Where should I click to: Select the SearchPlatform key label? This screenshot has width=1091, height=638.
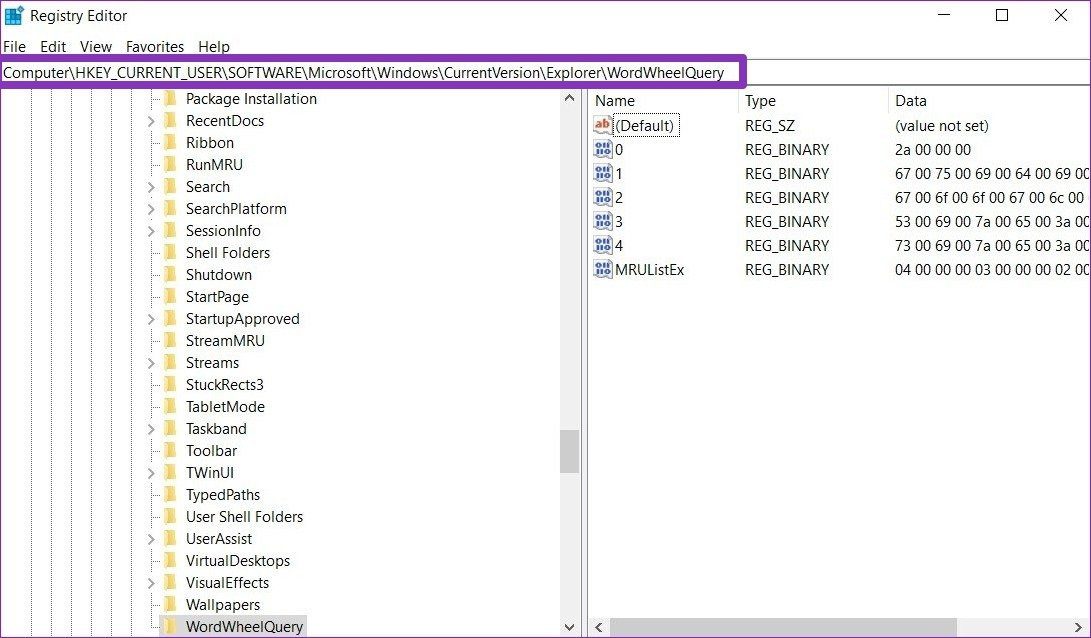point(236,209)
